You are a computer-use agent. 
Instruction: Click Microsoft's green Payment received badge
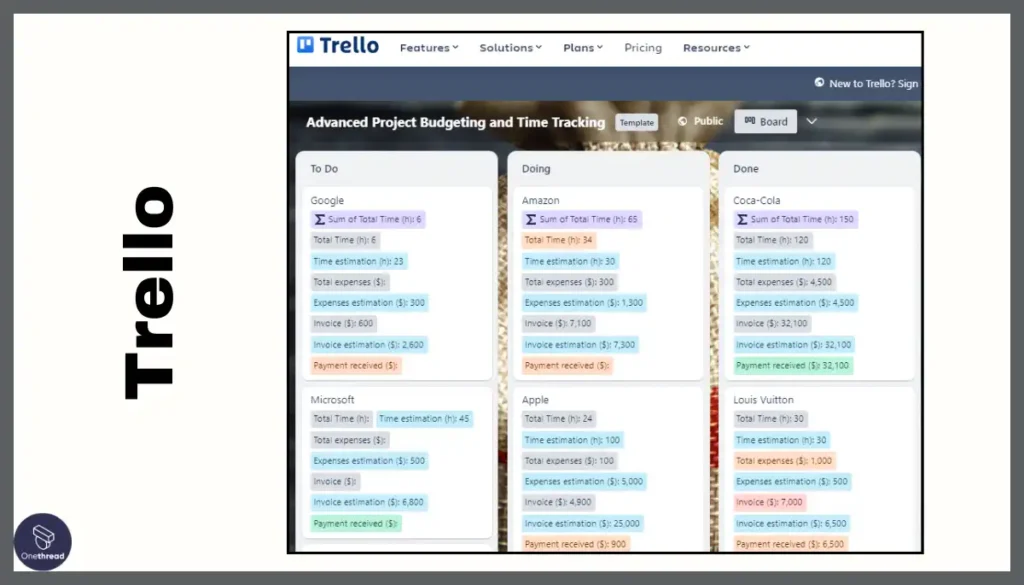[x=355, y=523]
